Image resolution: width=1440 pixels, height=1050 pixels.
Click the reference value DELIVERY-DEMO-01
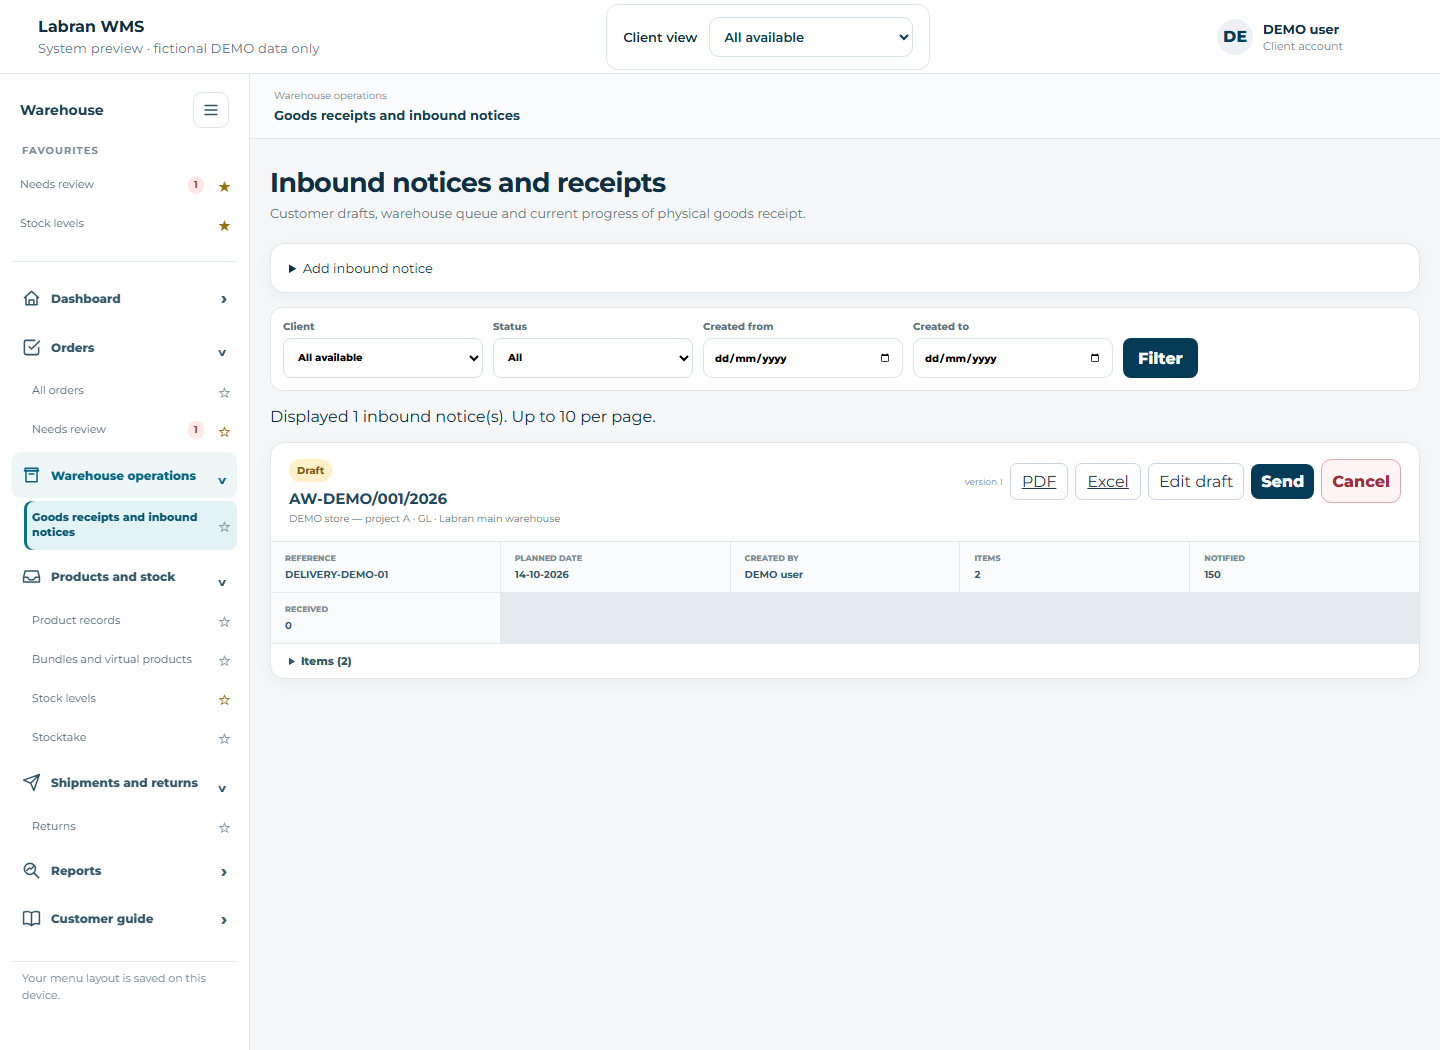337,575
